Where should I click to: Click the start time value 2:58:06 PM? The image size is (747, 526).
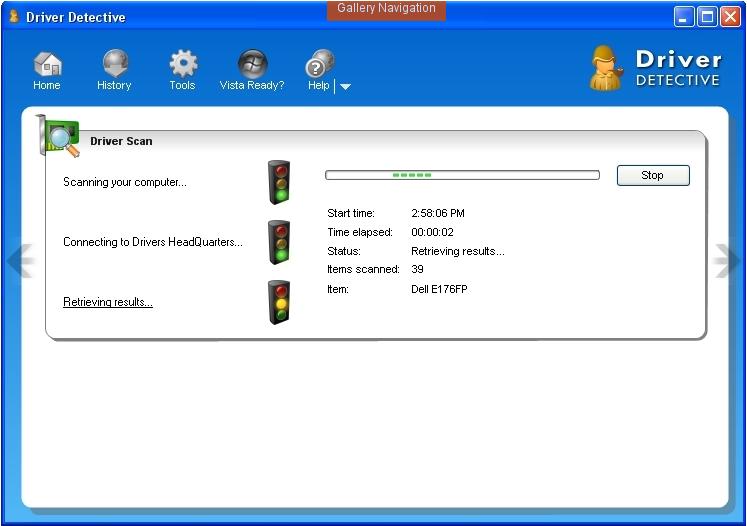tap(438, 213)
